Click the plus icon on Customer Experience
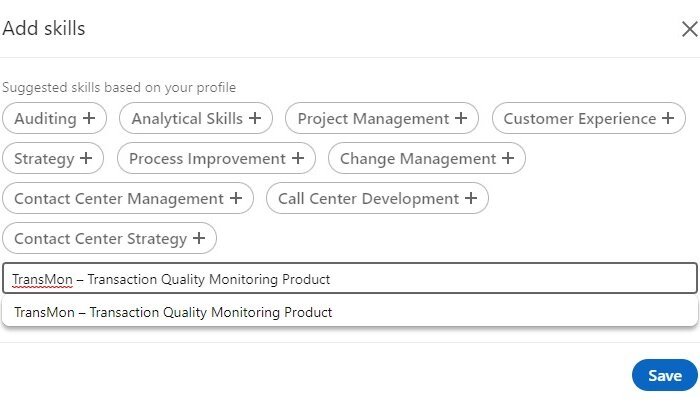Image resolution: width=700 pixels, height=404 pixels. [x=668, y=118]
